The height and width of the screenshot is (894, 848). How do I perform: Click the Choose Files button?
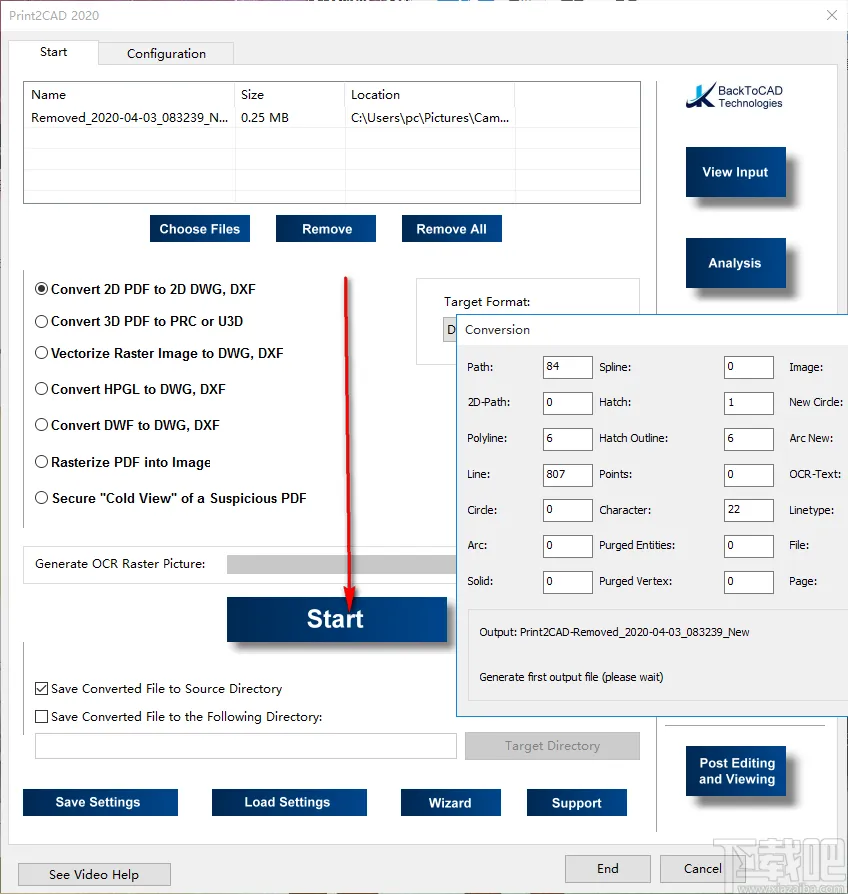point(200,229)
